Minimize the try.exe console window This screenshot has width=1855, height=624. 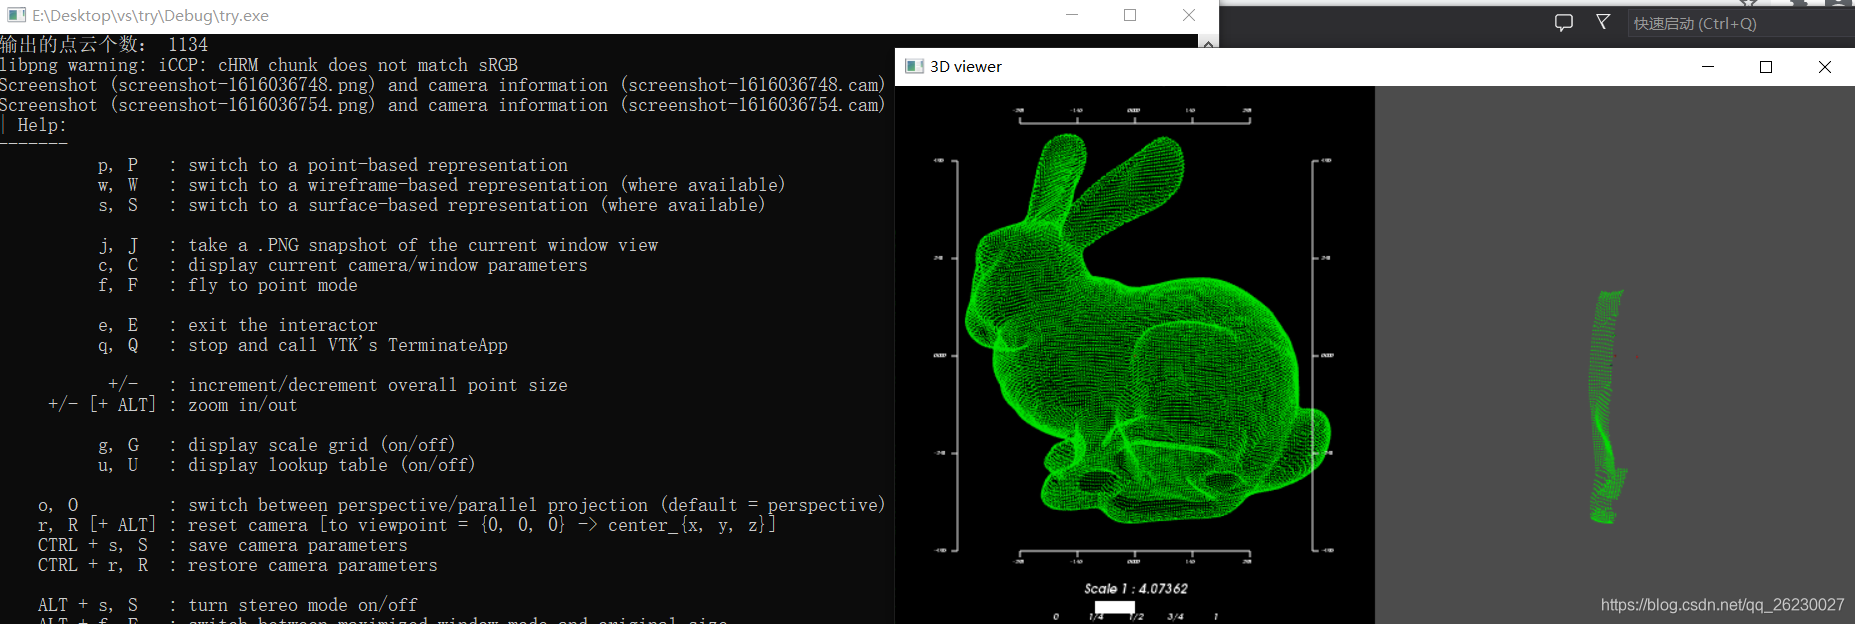[x=1072, y=15]
